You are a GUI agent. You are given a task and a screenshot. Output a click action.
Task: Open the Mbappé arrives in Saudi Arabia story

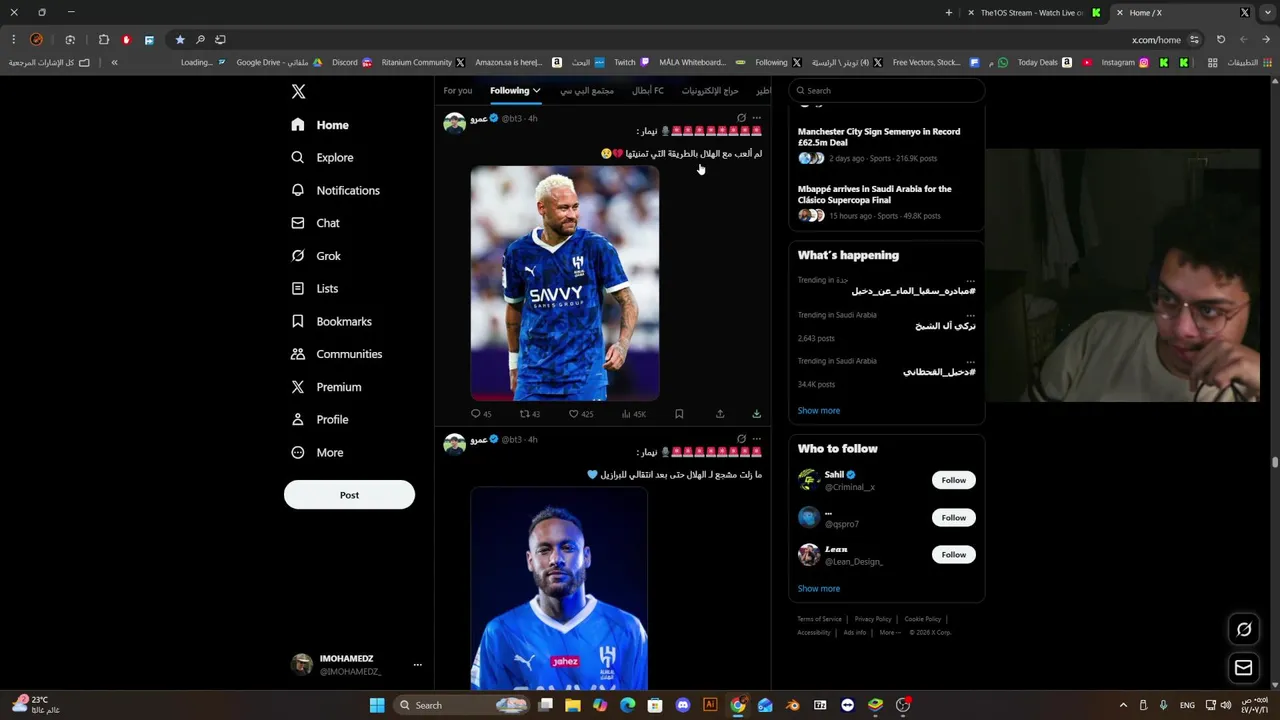886,201
